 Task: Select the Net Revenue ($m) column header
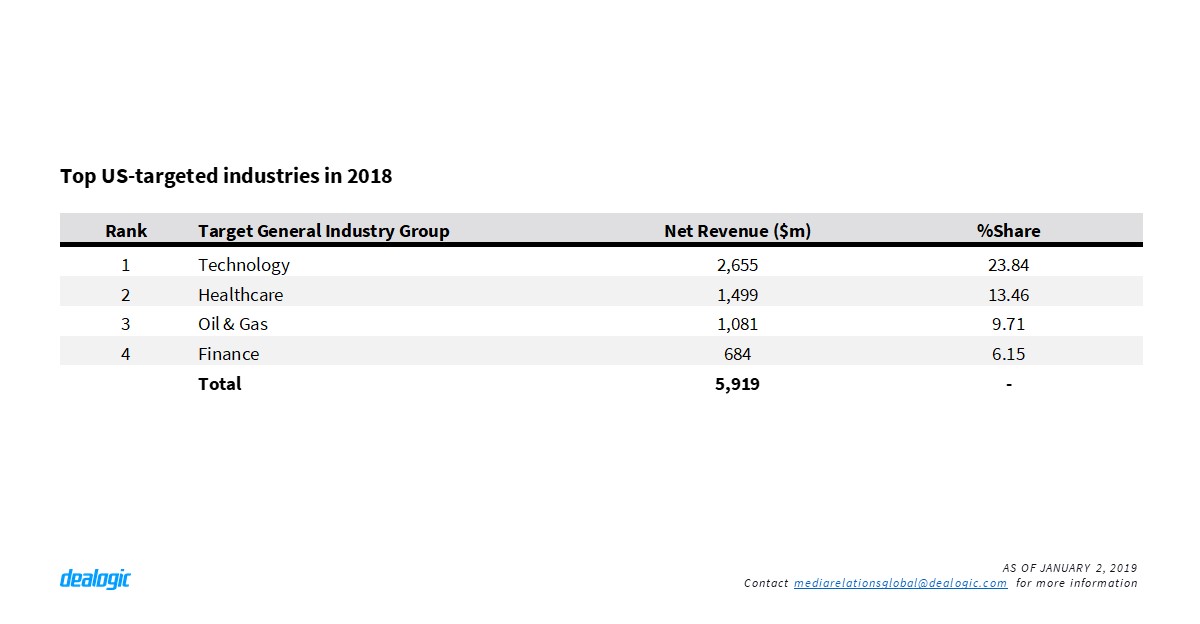737,231
